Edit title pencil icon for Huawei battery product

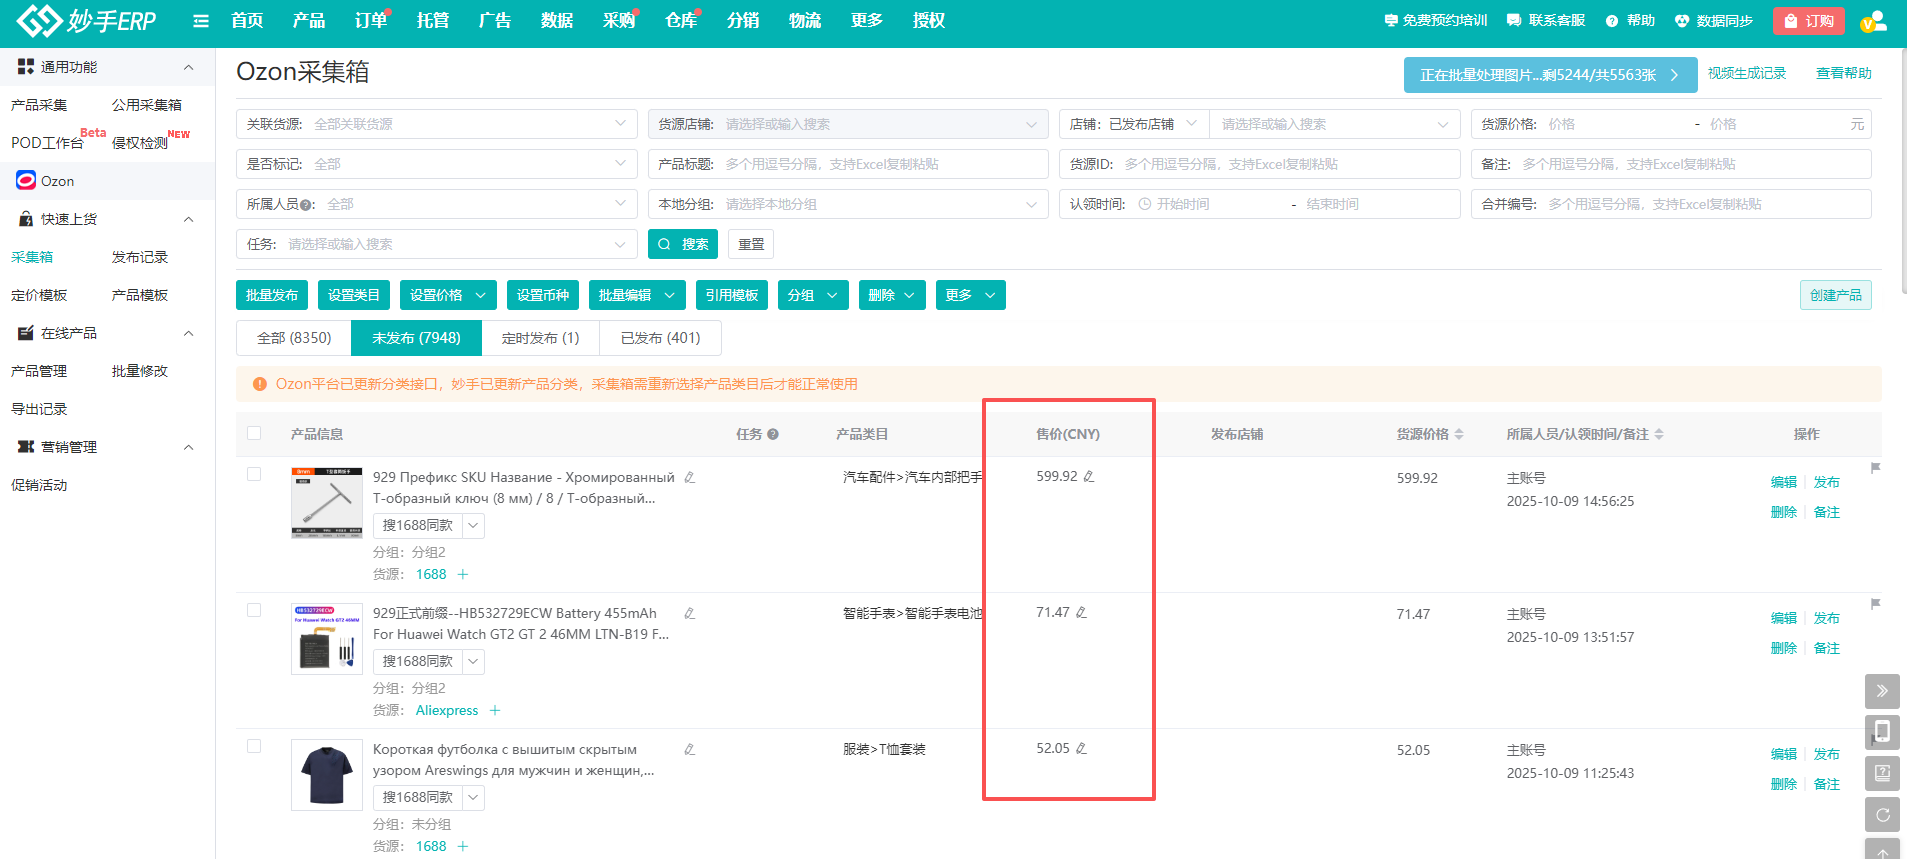pyautogui.click(x=689, y=614)
